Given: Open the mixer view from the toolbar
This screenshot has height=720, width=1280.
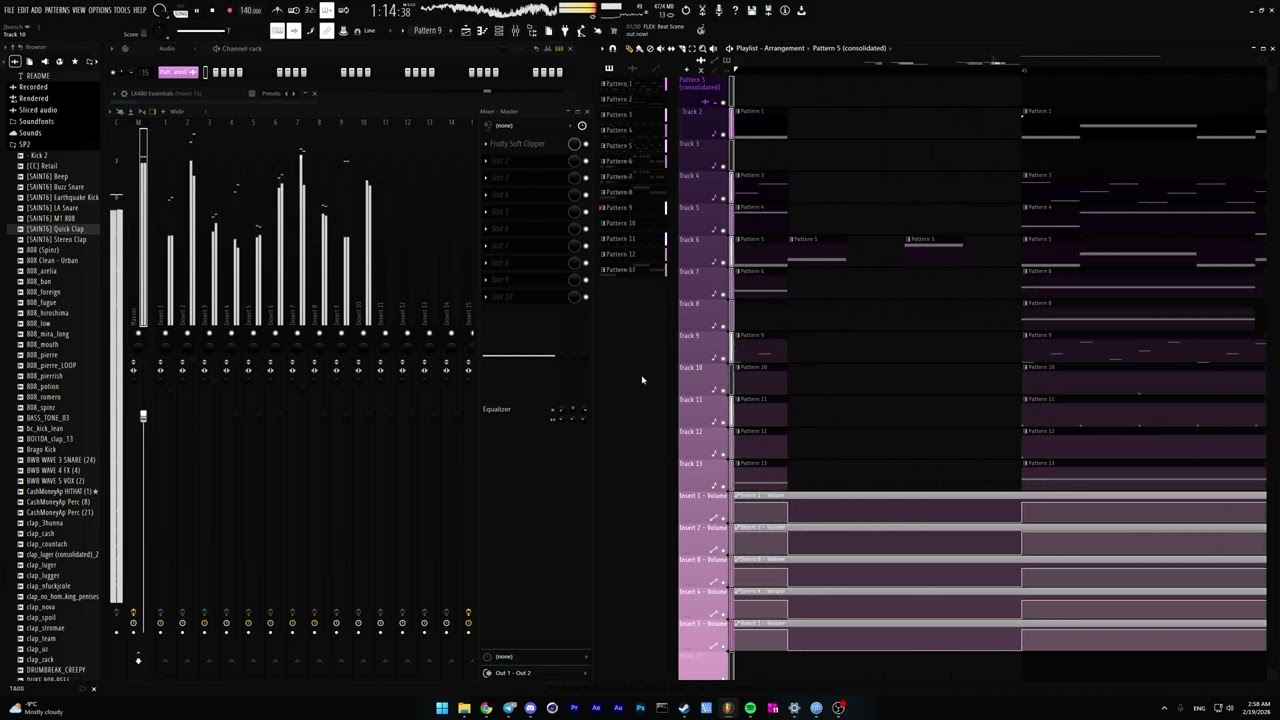Looking at the screenshot, I should [515, 31].
